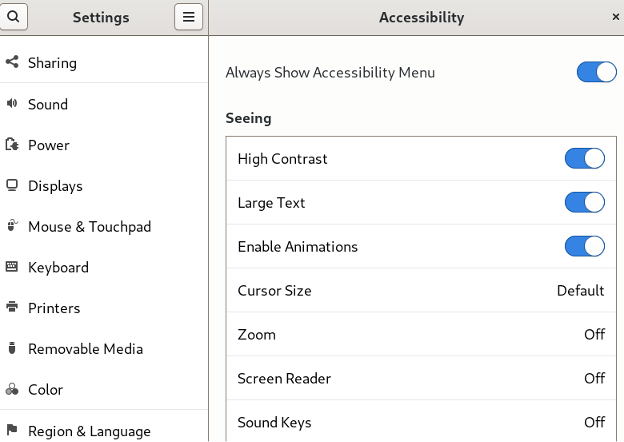Click the Sharing icon in sidebar
Viewport: 624px width, 442px height.
click(12, 62)
